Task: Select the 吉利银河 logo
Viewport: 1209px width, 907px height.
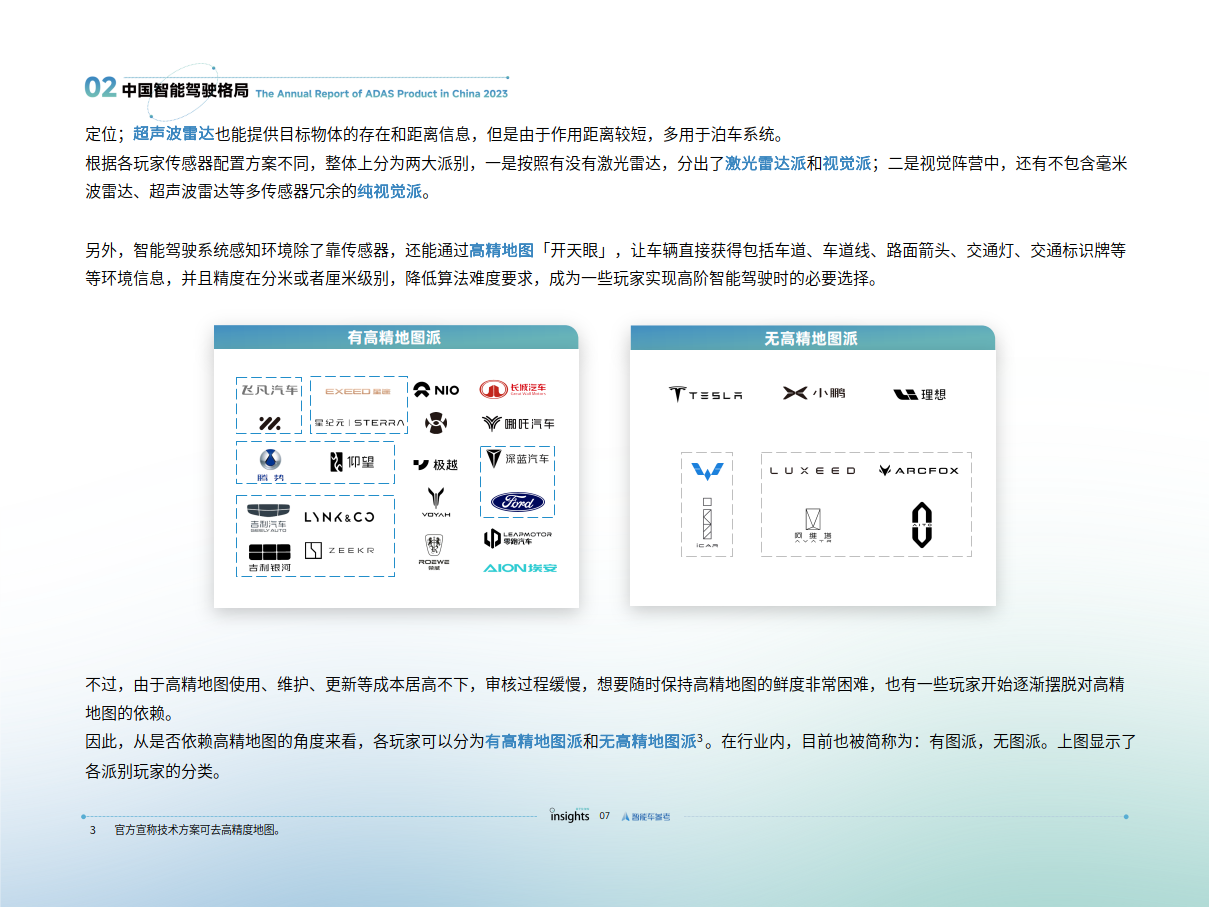Action: pos(269,559)
